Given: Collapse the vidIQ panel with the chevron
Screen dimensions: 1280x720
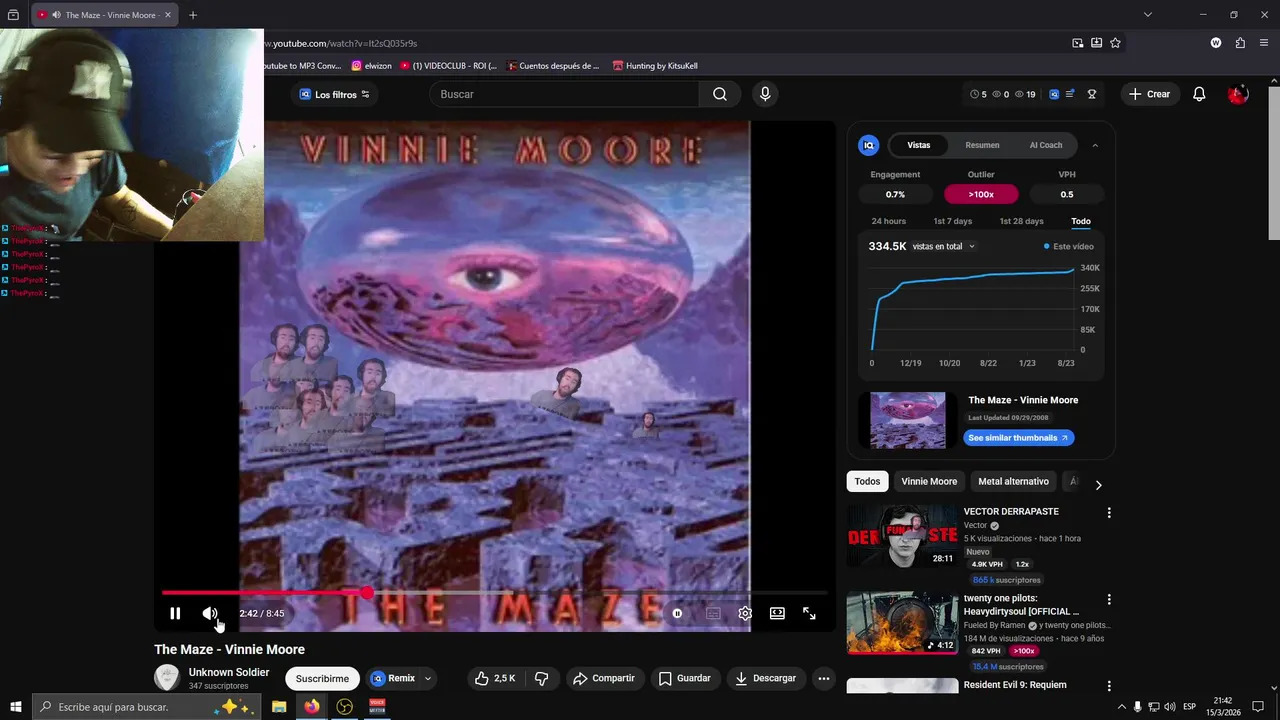Looking at the screenshot, I should [x=1095, y=145].
